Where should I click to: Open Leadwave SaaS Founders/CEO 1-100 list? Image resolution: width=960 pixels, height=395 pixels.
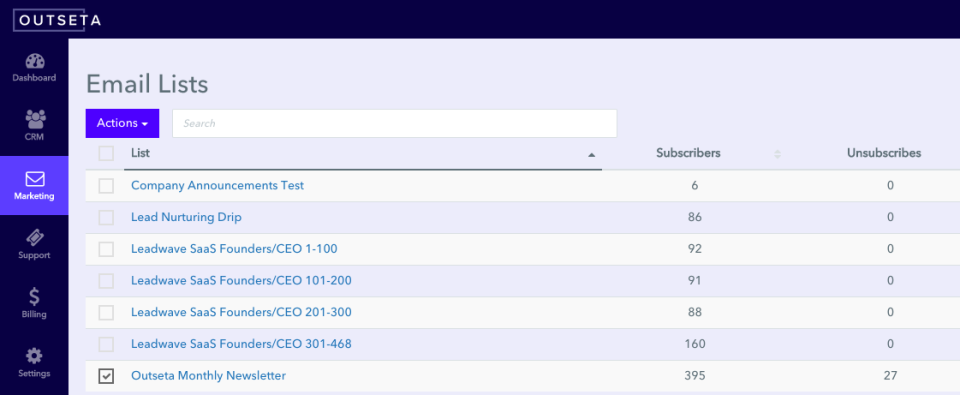tap(234, 249)
